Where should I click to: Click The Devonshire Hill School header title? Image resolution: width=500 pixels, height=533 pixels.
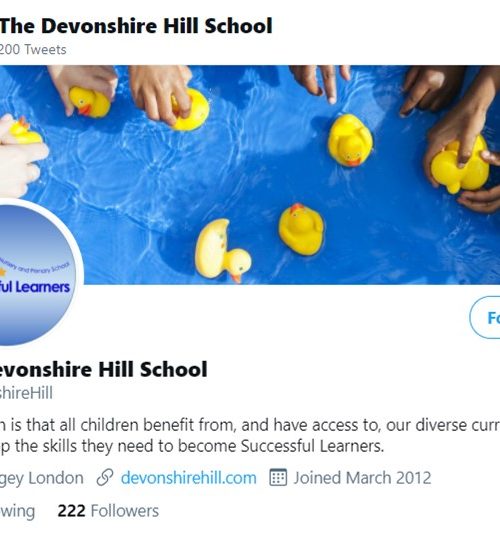click(x=136, y=26)
